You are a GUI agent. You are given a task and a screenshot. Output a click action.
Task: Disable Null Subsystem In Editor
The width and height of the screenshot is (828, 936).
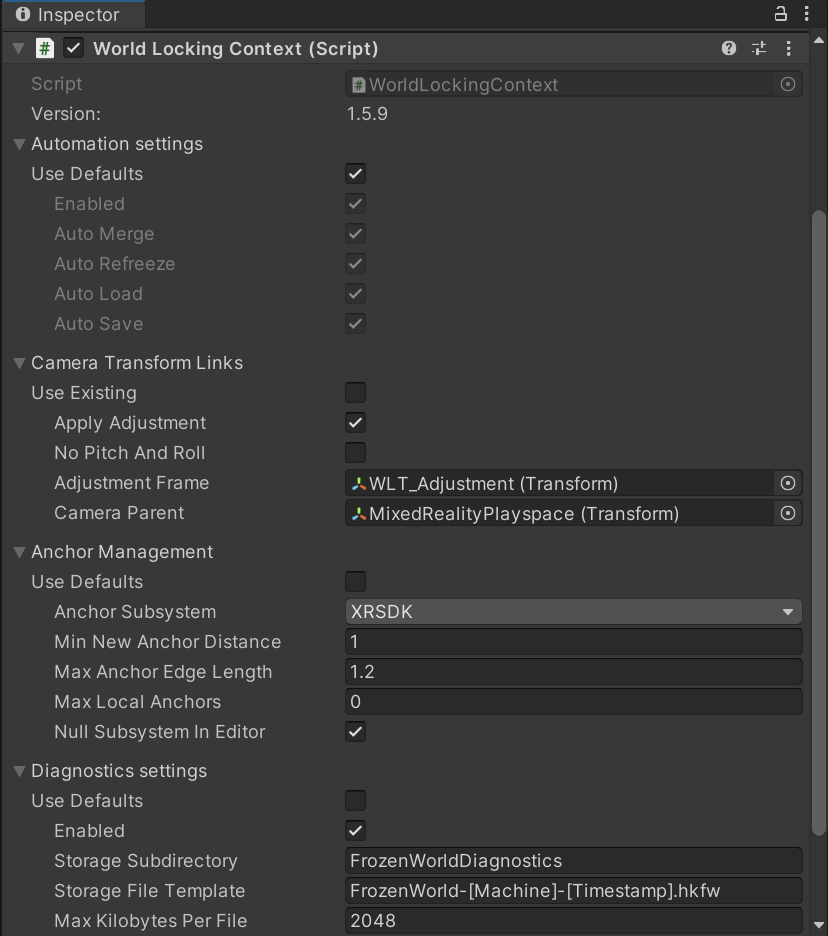tap(355, 732)
